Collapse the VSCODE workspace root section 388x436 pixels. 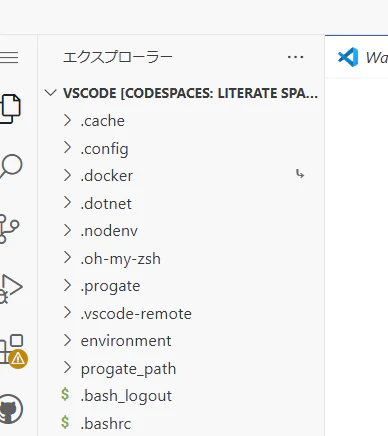tap(50, 93)
